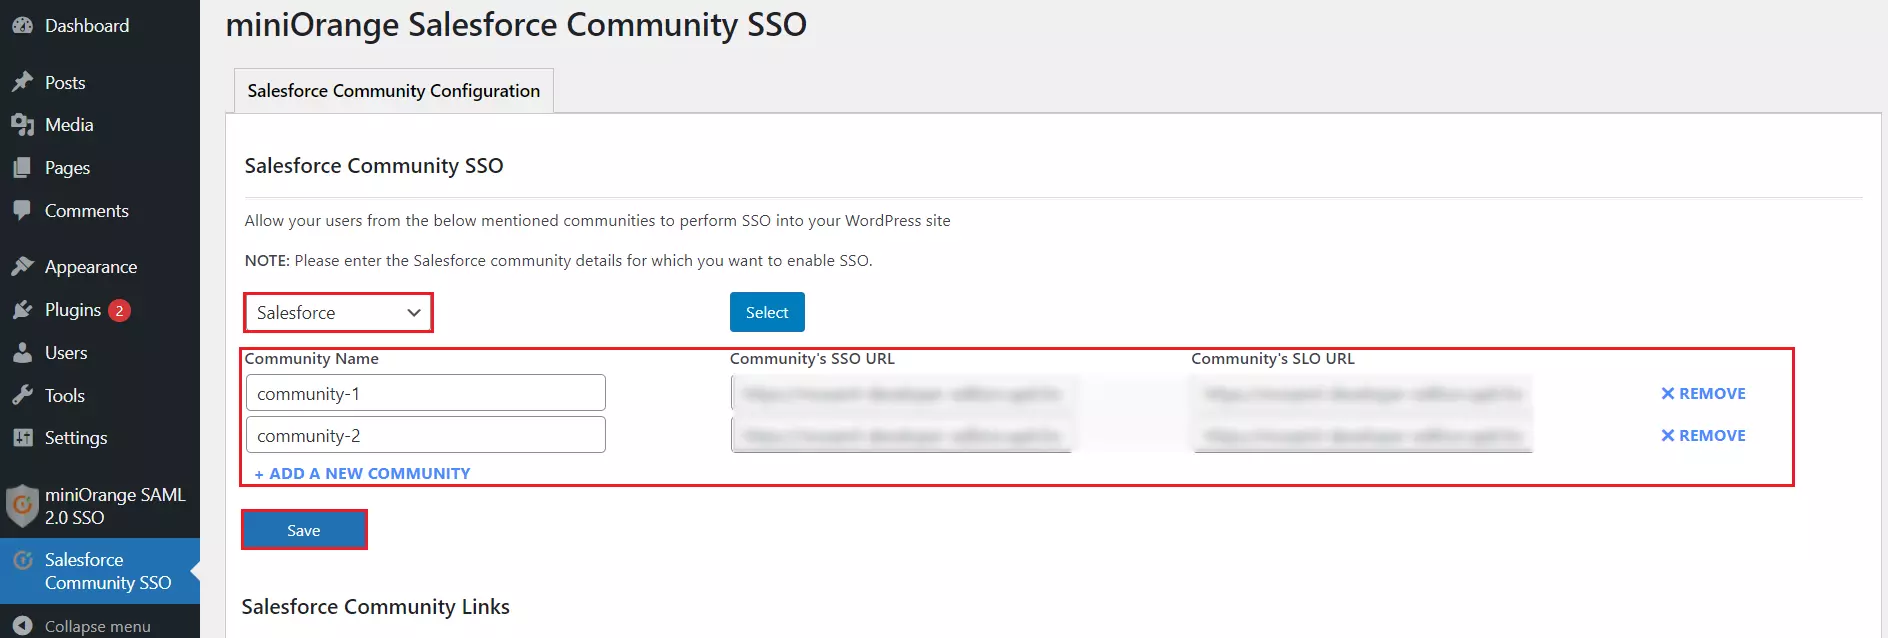Click REMOVE for community-2
The height and width of the screenshot is (638, 1888).
point(1704,436)
